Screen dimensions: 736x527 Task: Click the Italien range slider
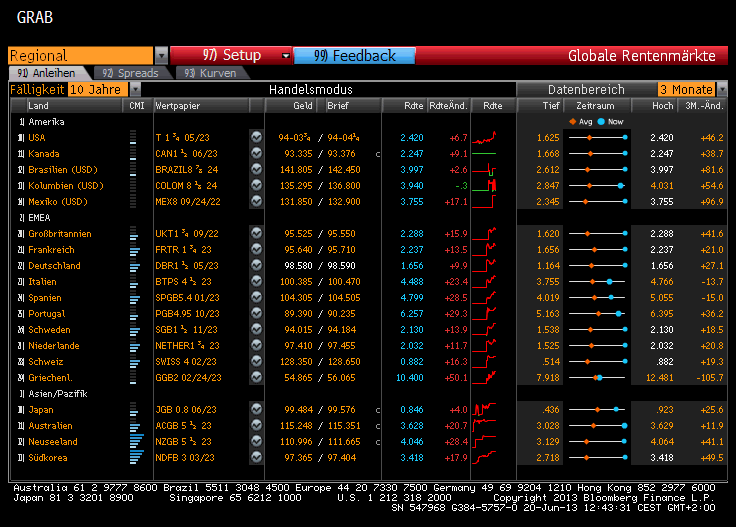(x=597, y=282)
